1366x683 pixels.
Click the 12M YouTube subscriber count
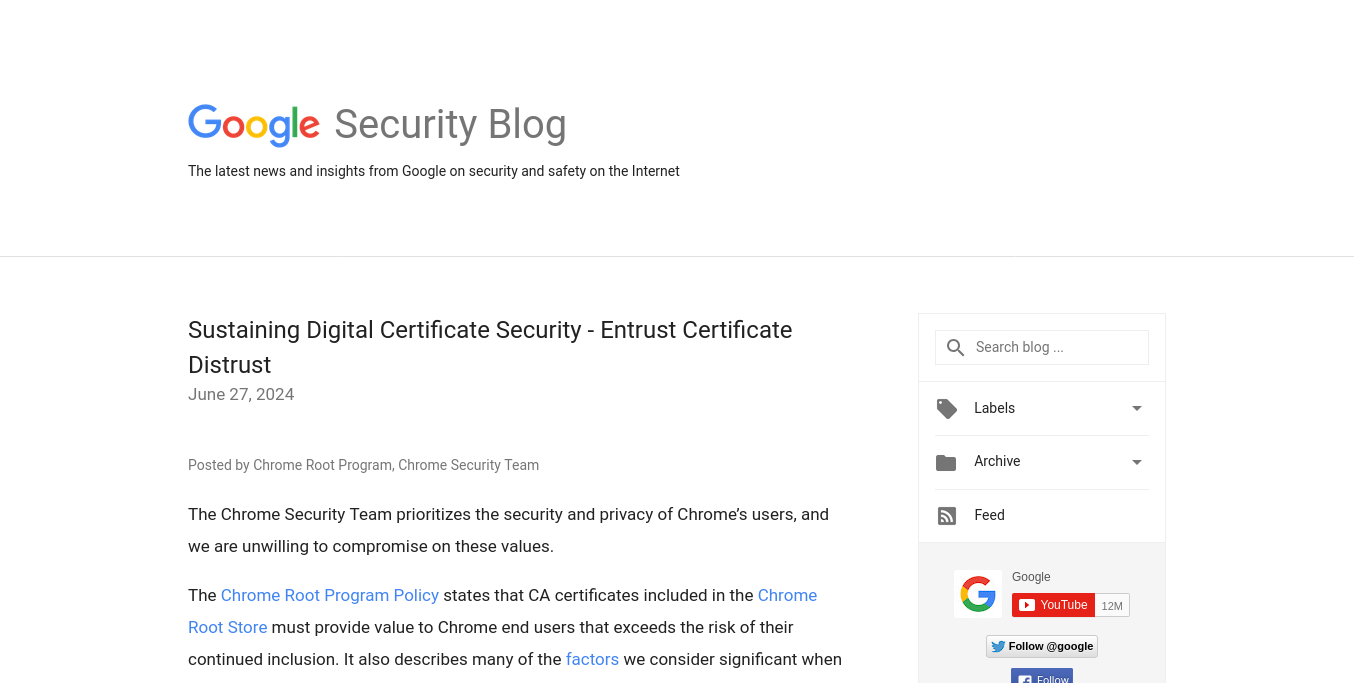[1112, 605]
